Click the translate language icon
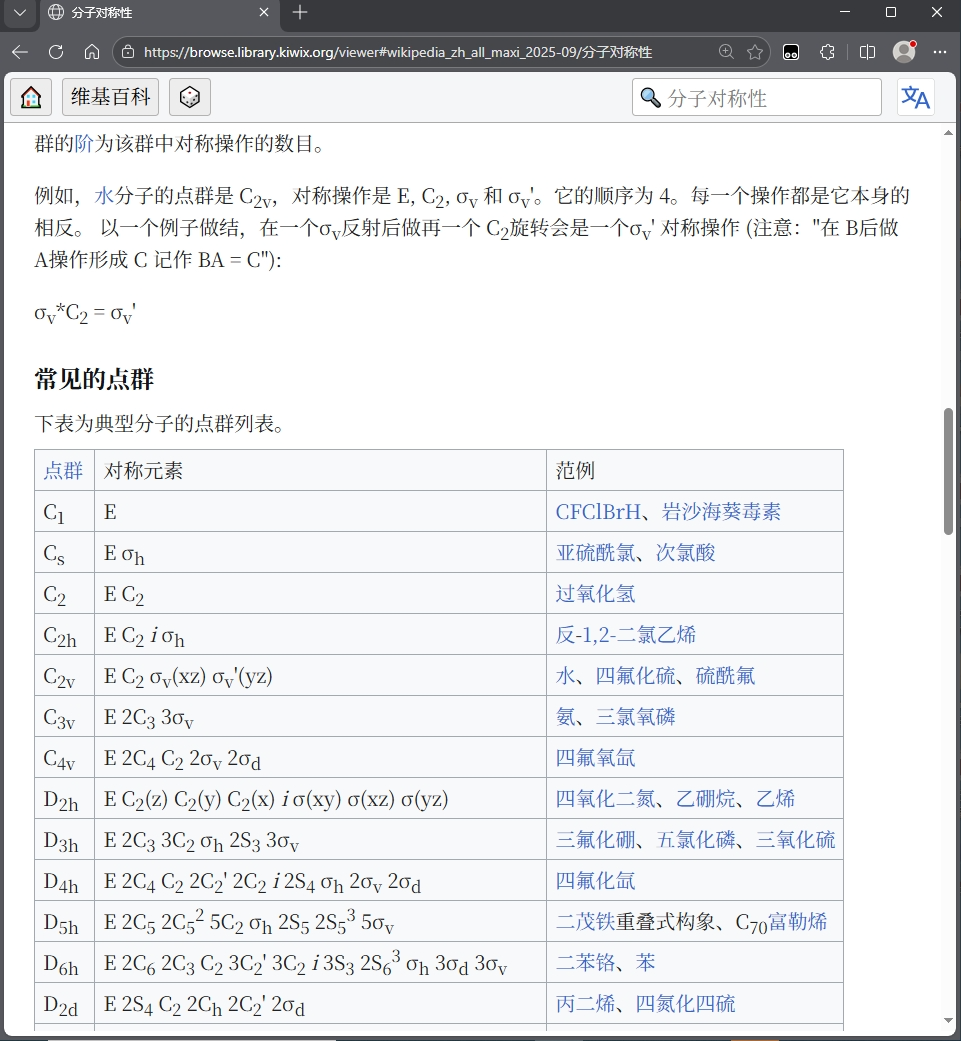Image resolution: width=961 pixels, height=1041 pixels. pos(915,97)
